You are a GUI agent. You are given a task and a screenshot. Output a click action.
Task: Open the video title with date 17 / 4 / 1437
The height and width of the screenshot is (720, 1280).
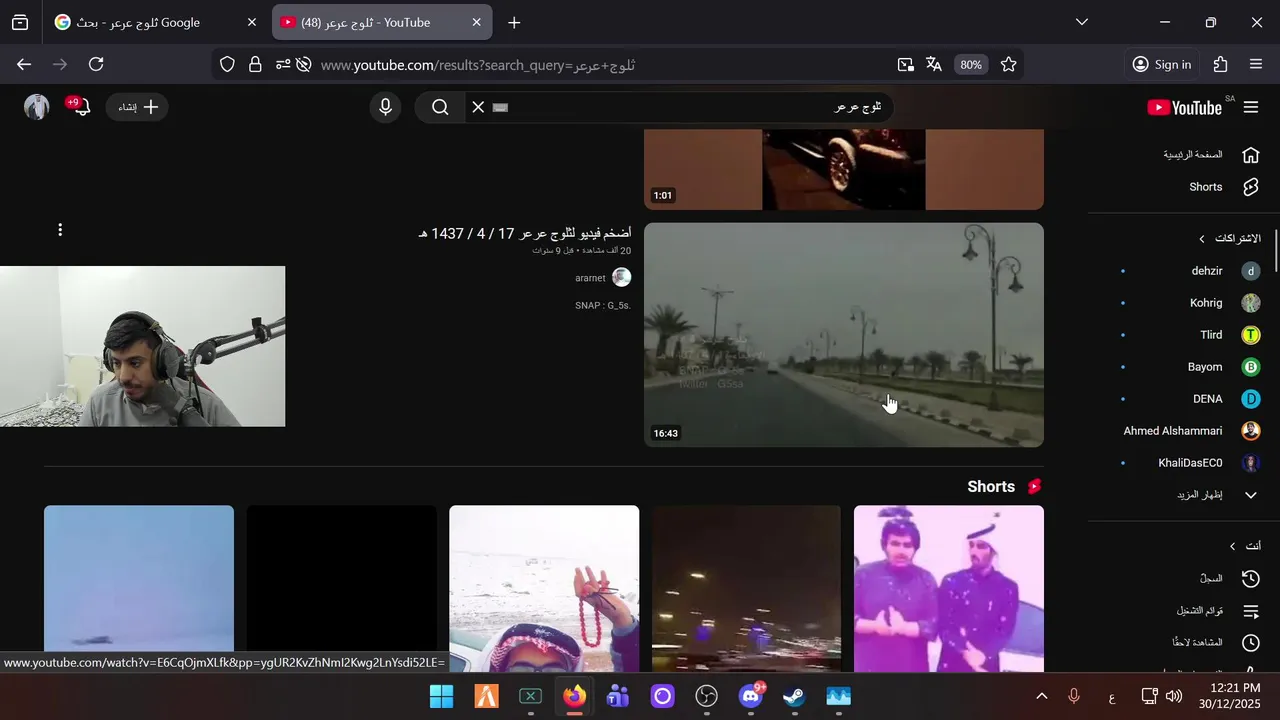coord(525,233)
